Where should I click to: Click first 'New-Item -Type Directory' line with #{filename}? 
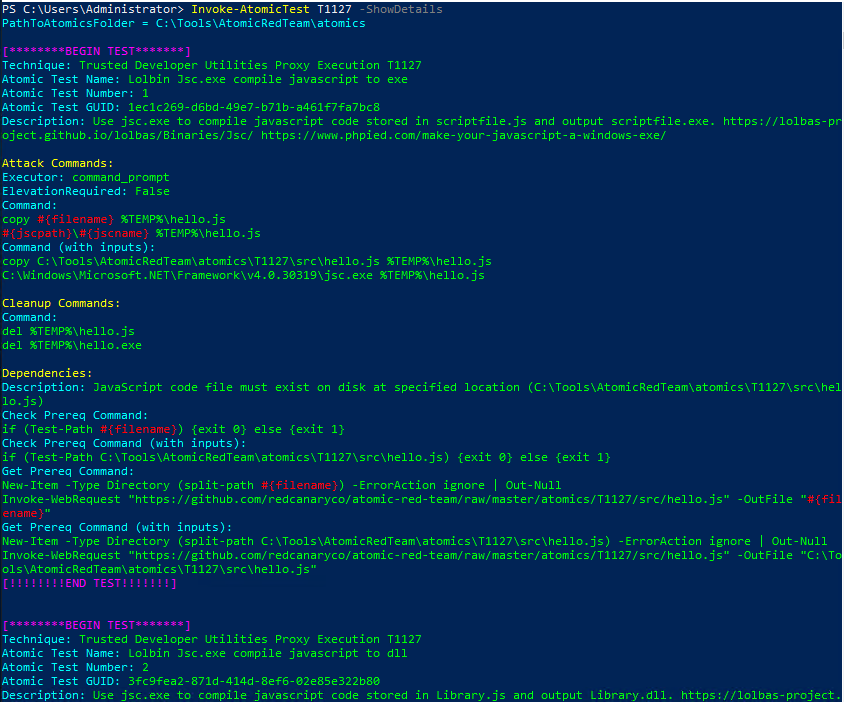coord(282,485)
